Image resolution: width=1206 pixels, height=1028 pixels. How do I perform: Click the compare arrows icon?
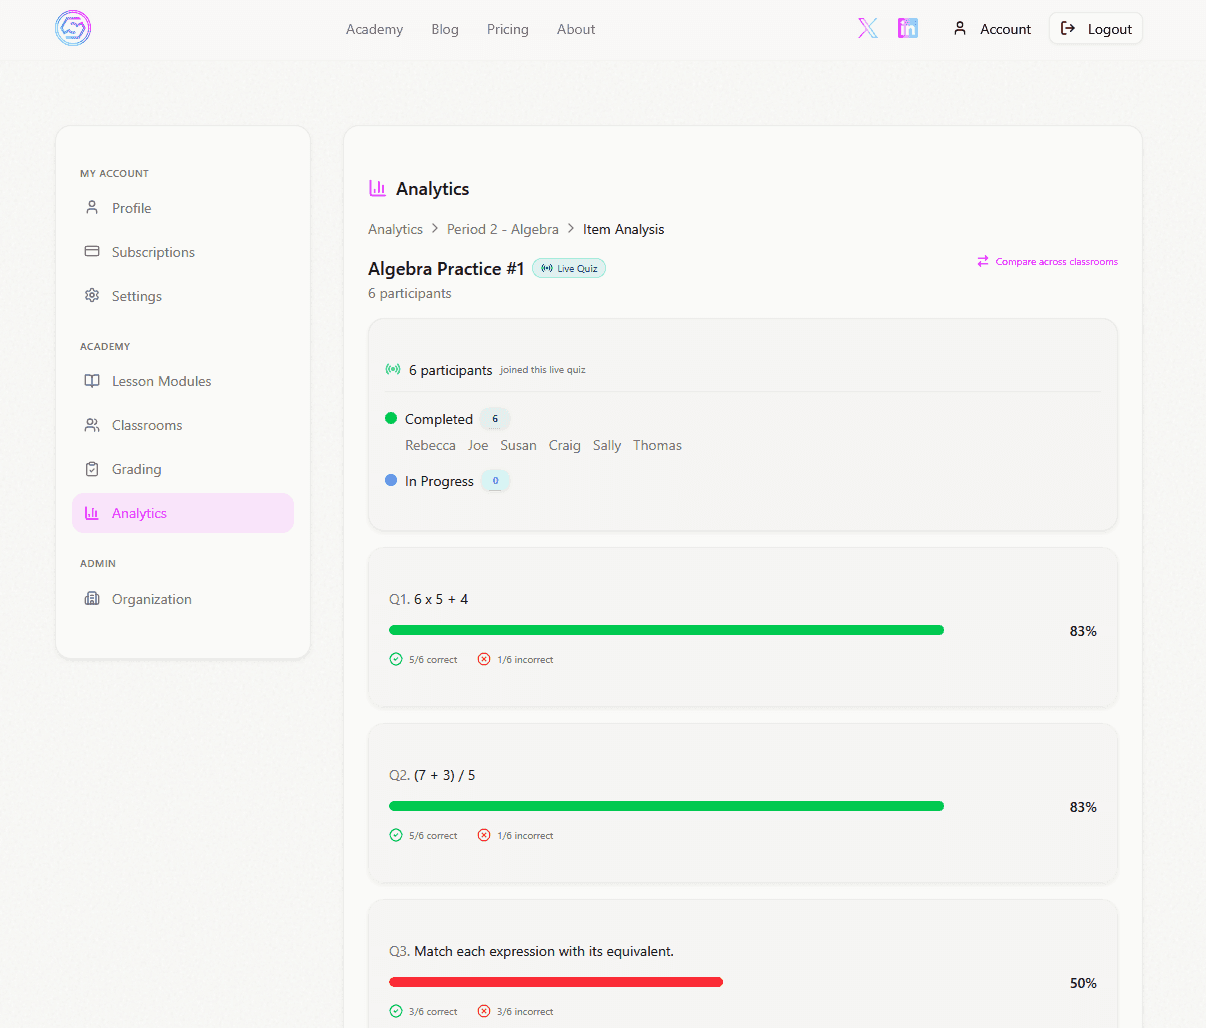pos(983,261)
